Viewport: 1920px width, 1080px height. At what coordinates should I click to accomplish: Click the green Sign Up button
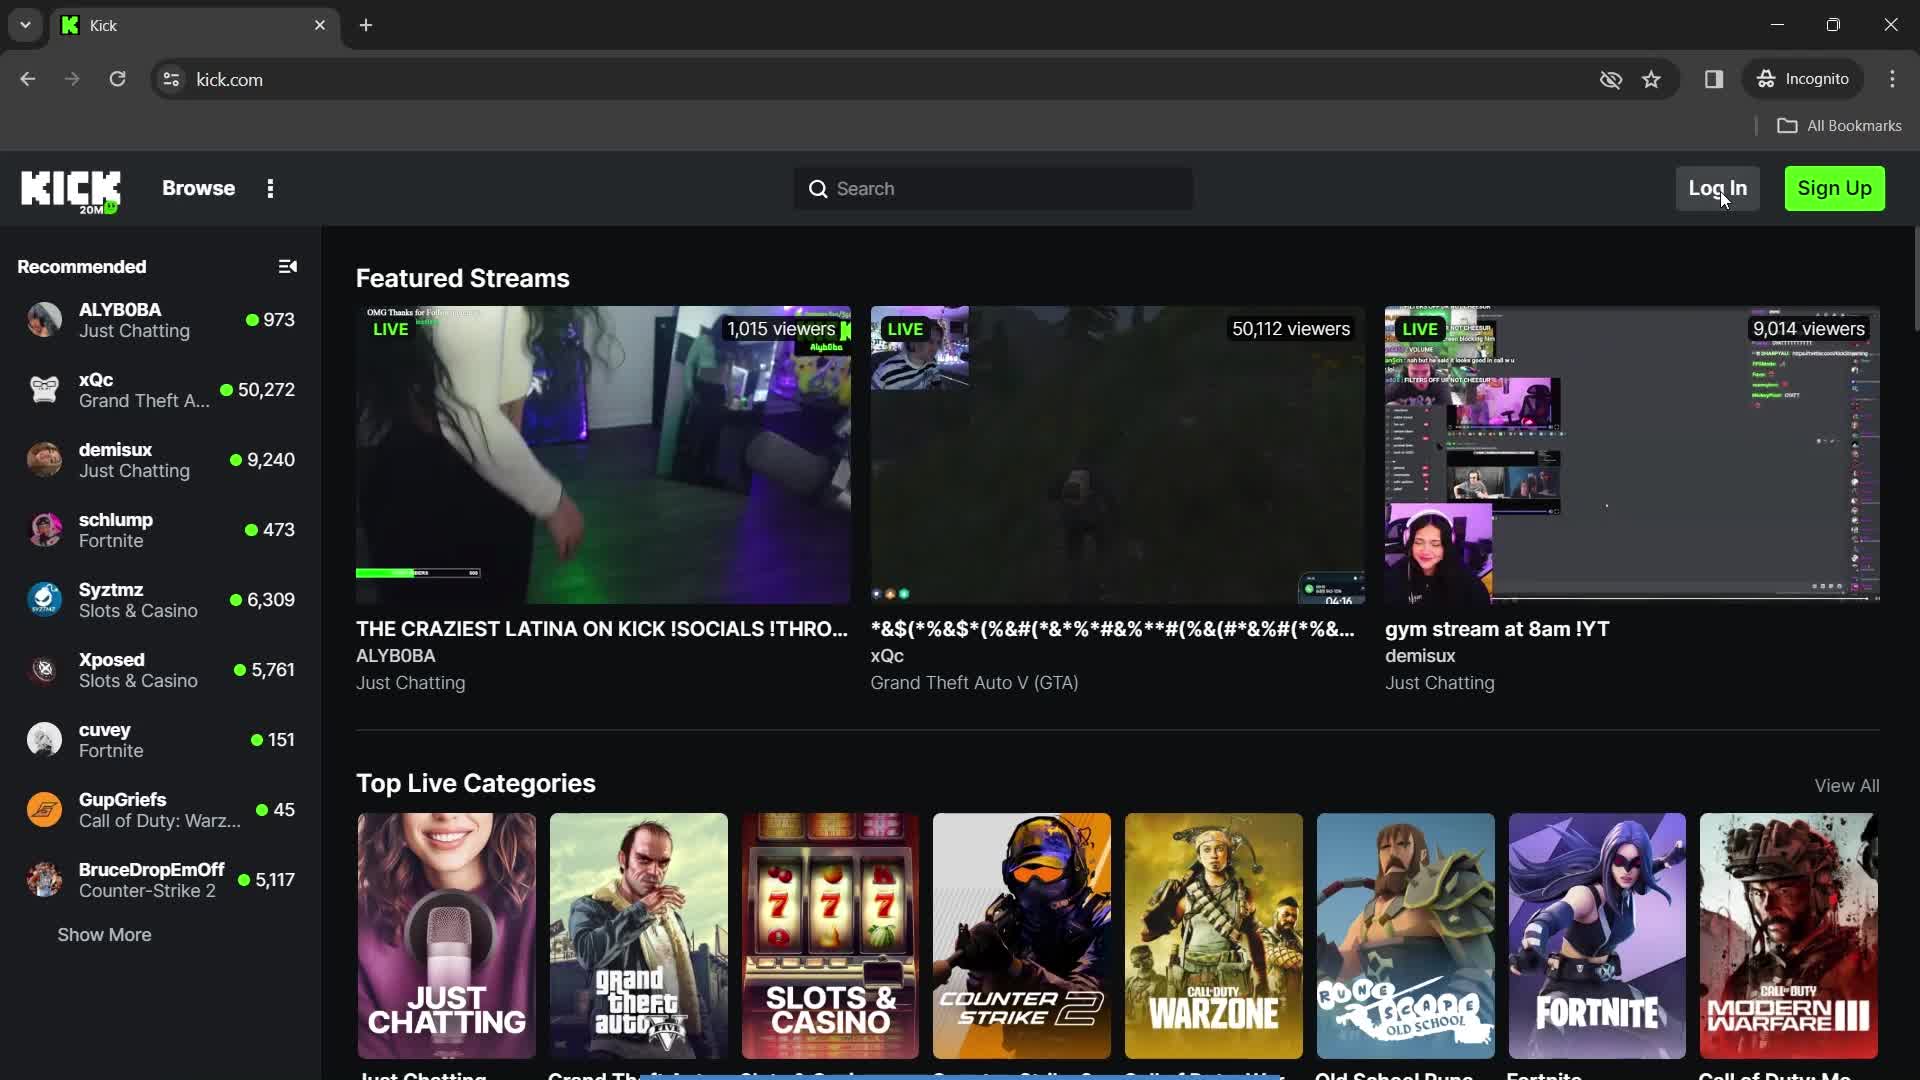tap(1834, 189)
